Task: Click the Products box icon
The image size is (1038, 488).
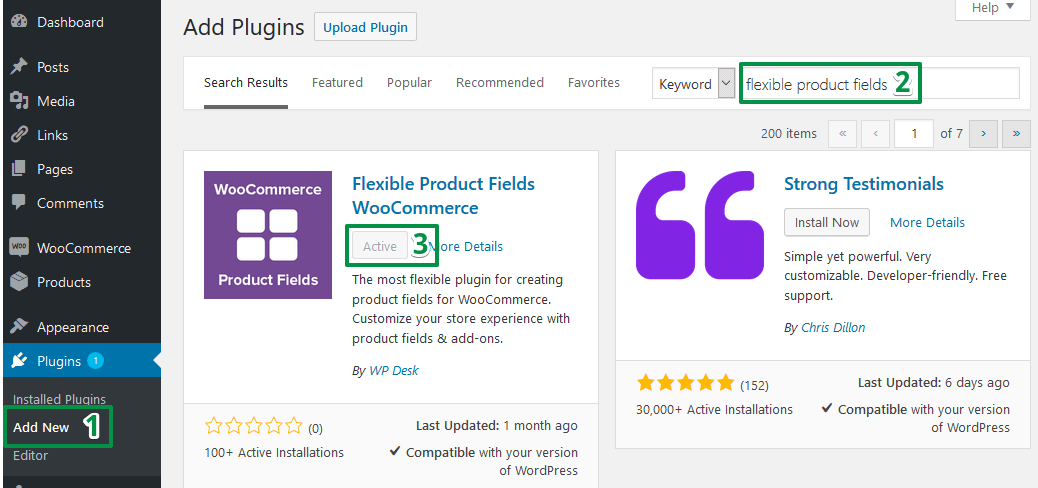Action: (x=19, y=282)
